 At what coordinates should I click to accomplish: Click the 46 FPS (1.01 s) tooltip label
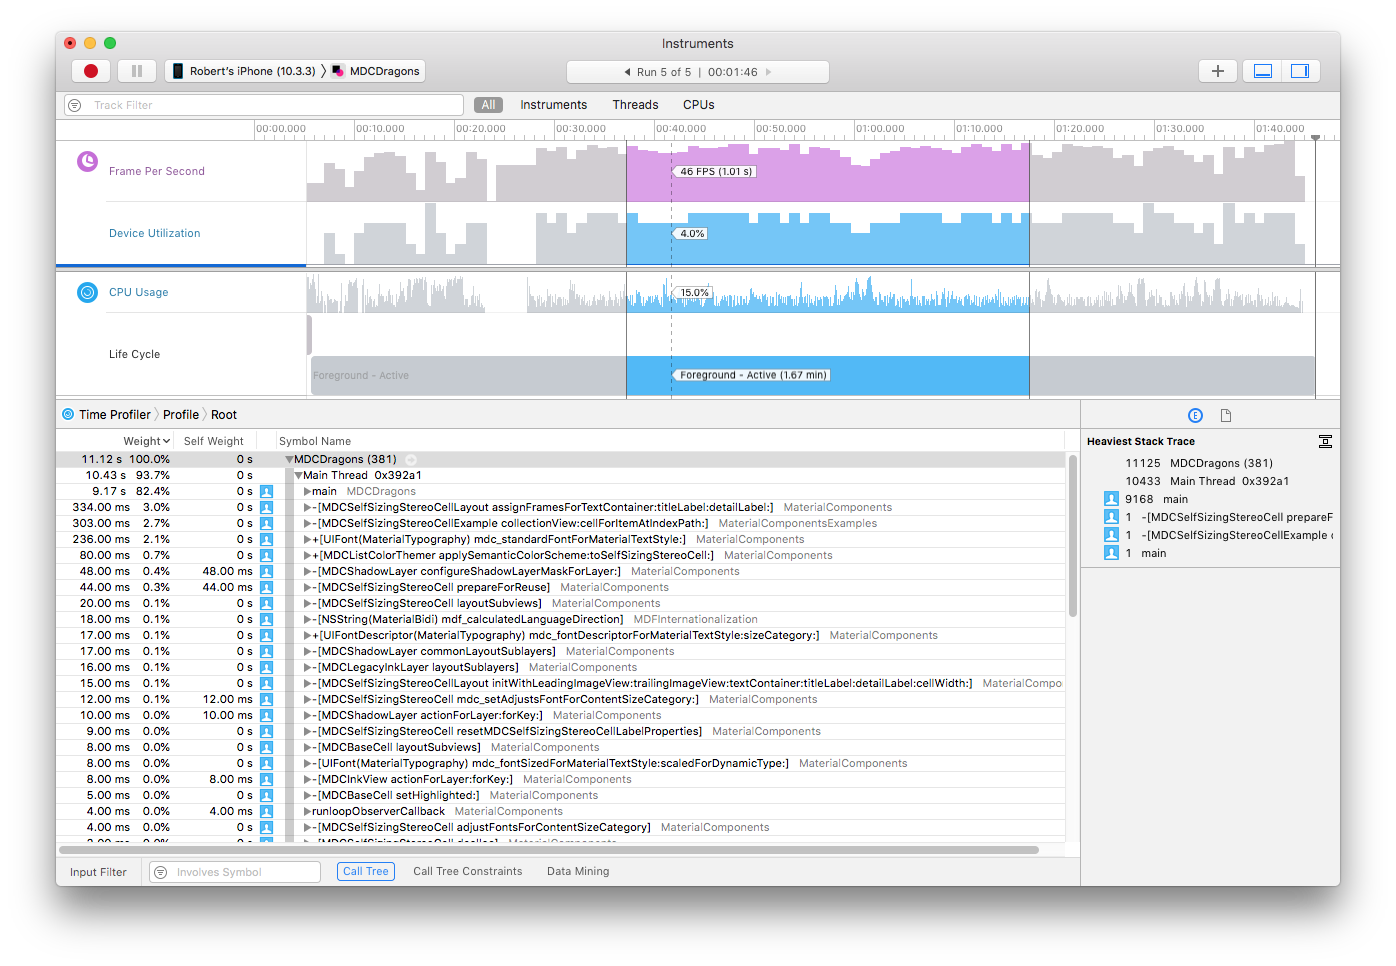coord(714,172)
